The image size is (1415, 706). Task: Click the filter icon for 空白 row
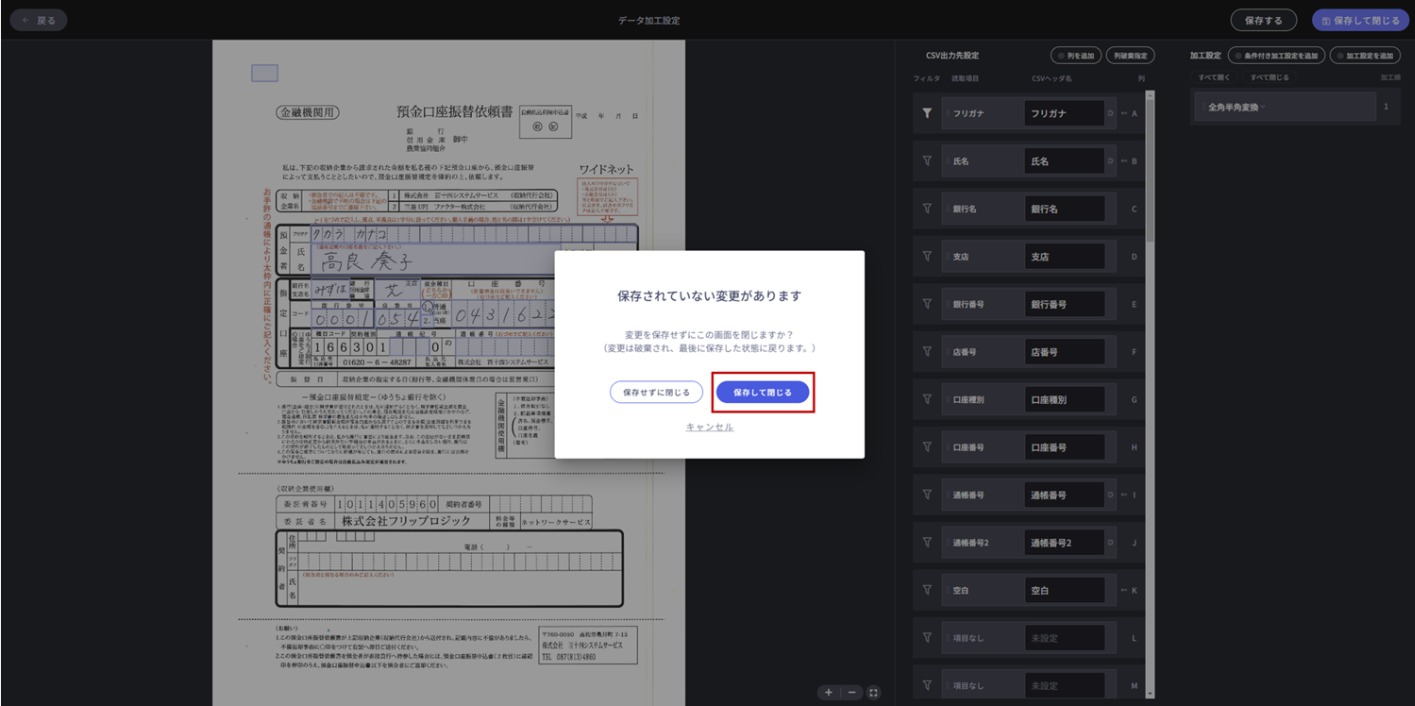(927, 590)
